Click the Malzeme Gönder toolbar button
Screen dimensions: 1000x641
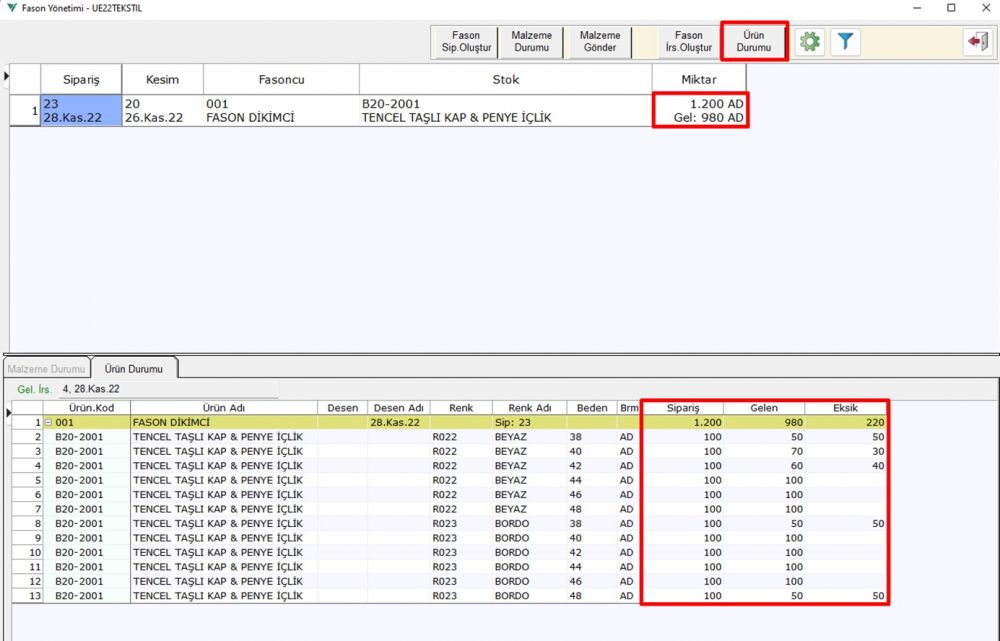[600, 42]
